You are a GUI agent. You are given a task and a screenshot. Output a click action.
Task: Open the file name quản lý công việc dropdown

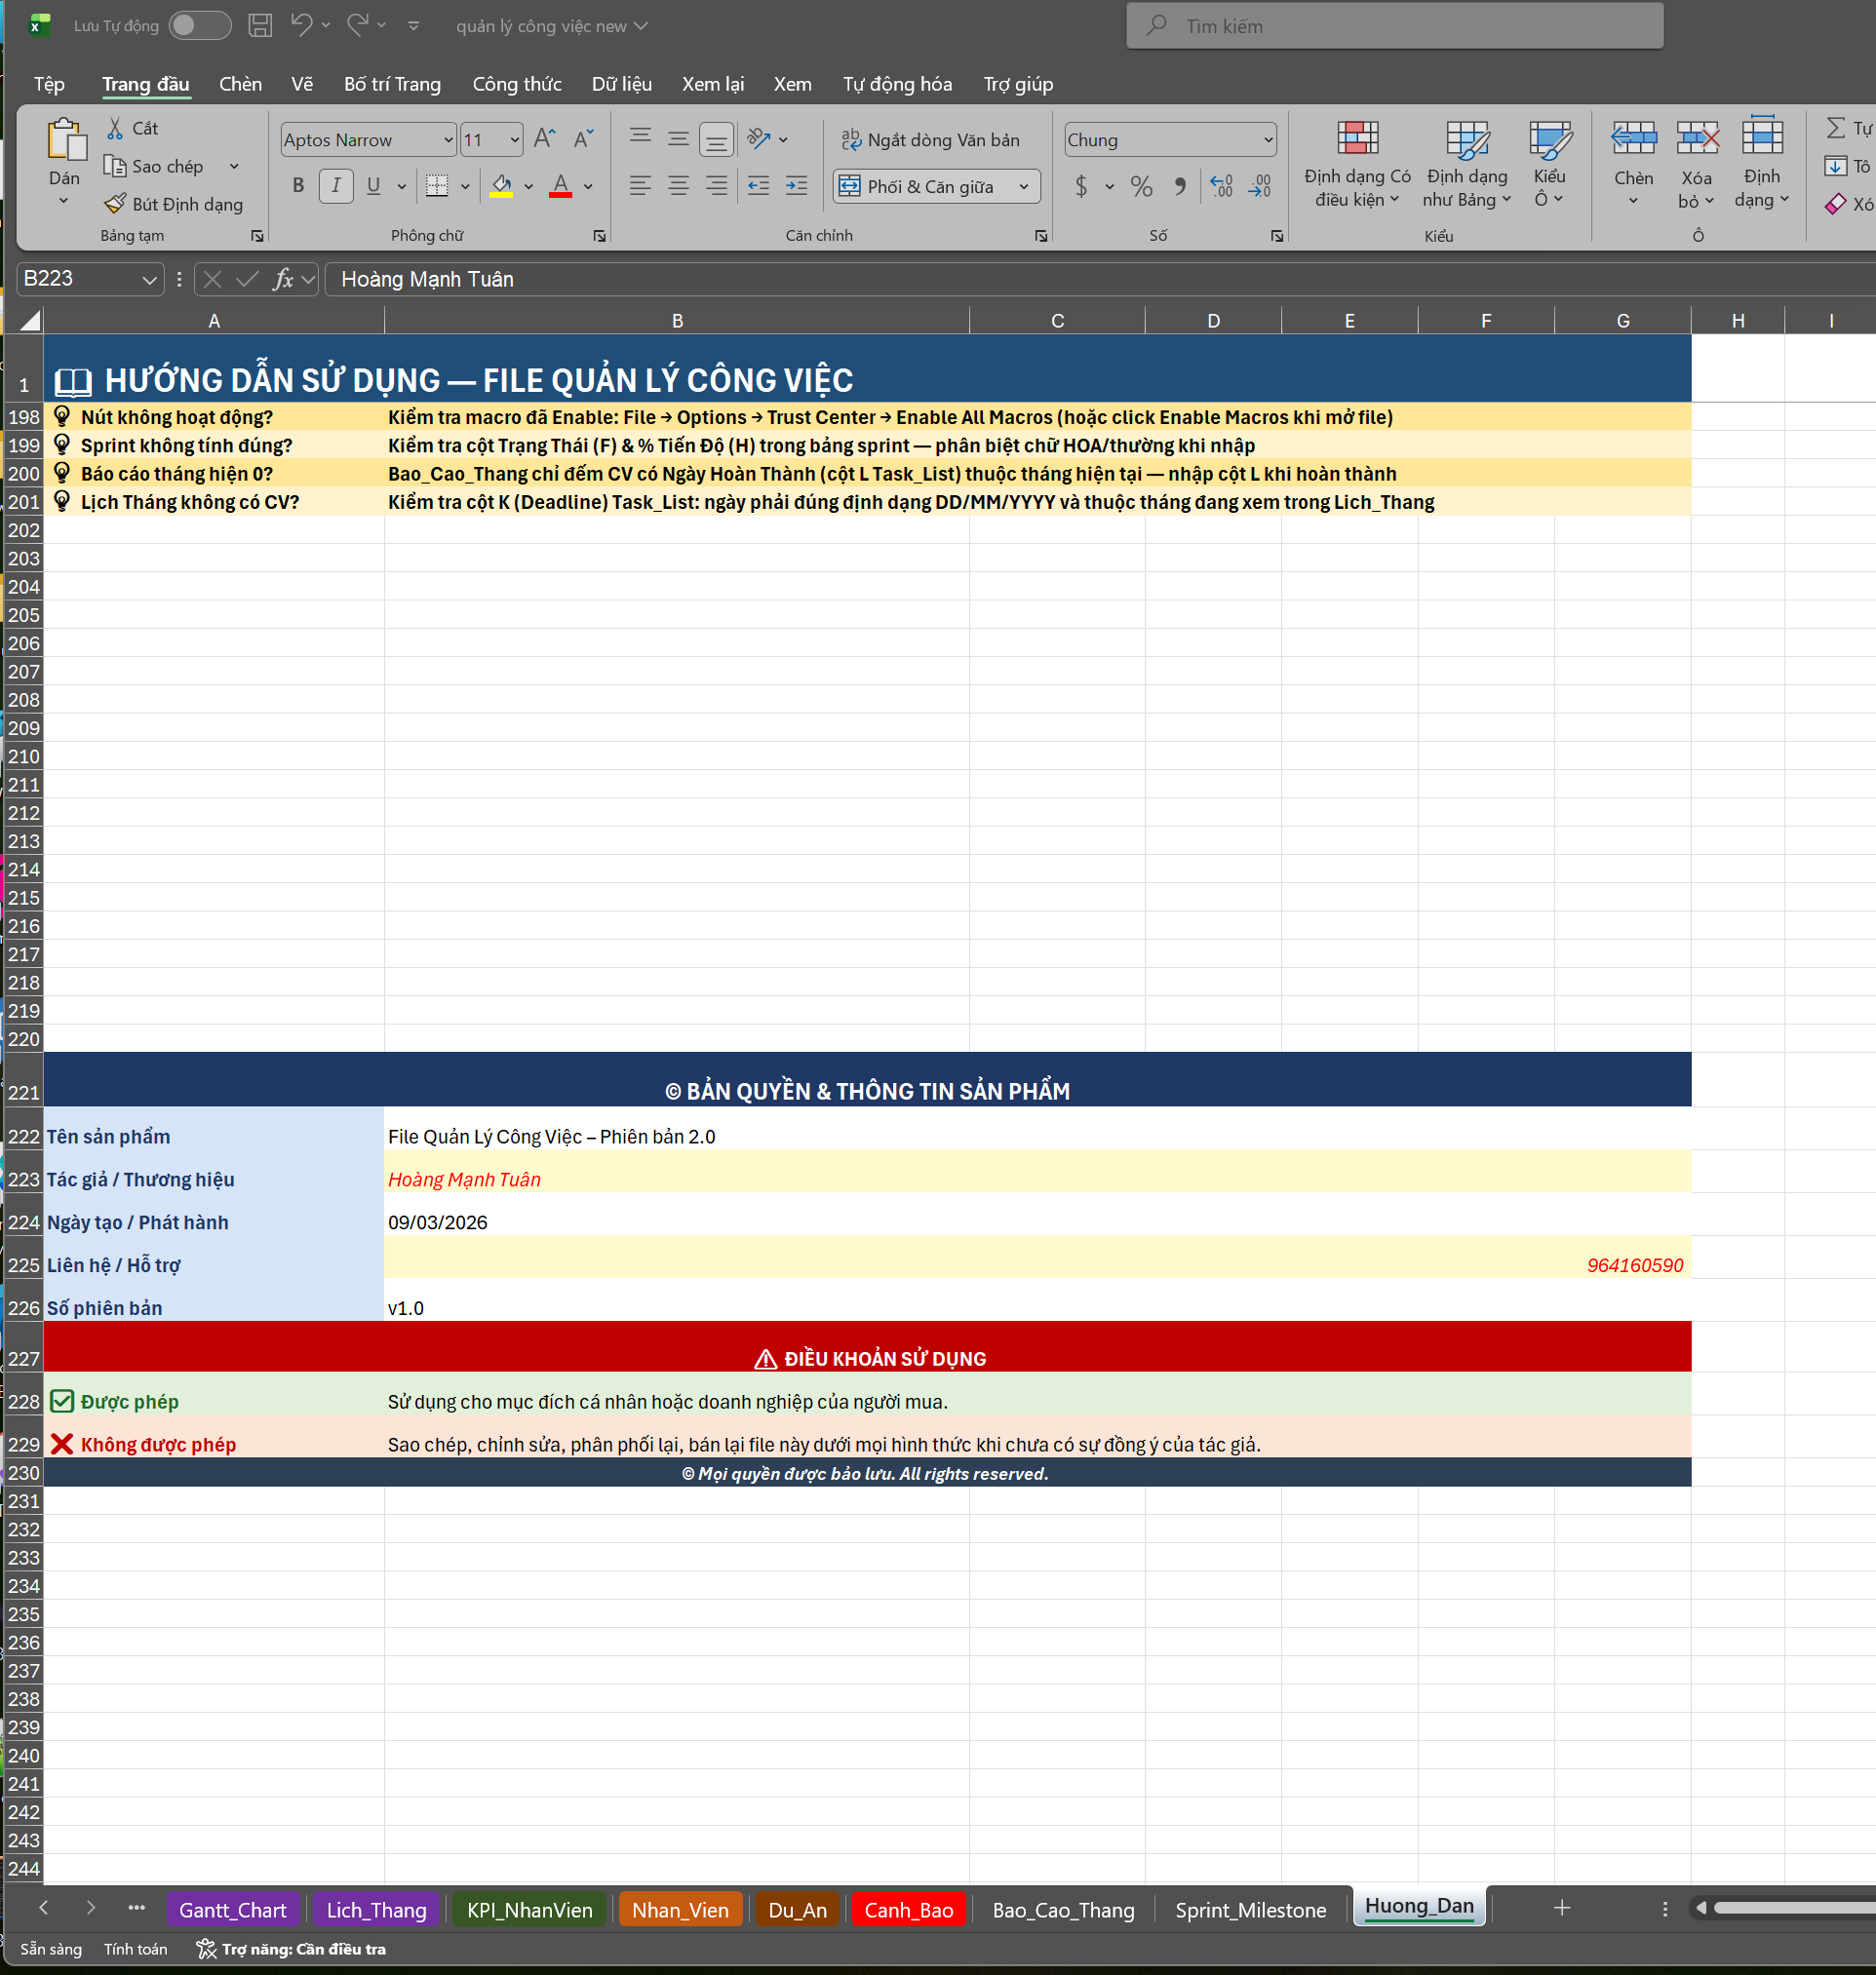coord(552,26)
